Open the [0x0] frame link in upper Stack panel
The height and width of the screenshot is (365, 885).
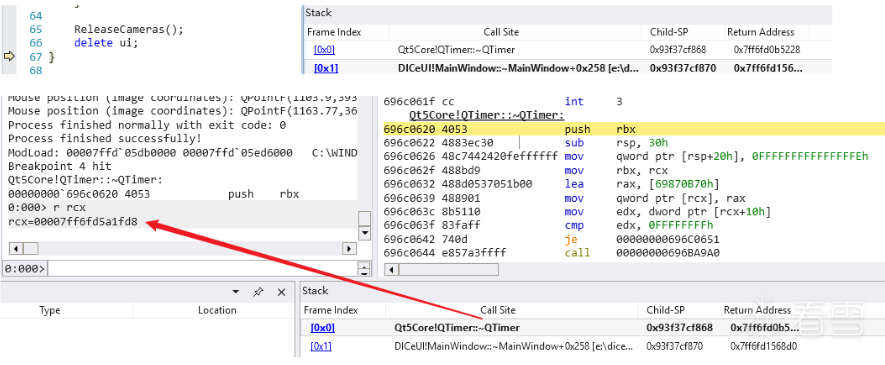click(324, 50)
